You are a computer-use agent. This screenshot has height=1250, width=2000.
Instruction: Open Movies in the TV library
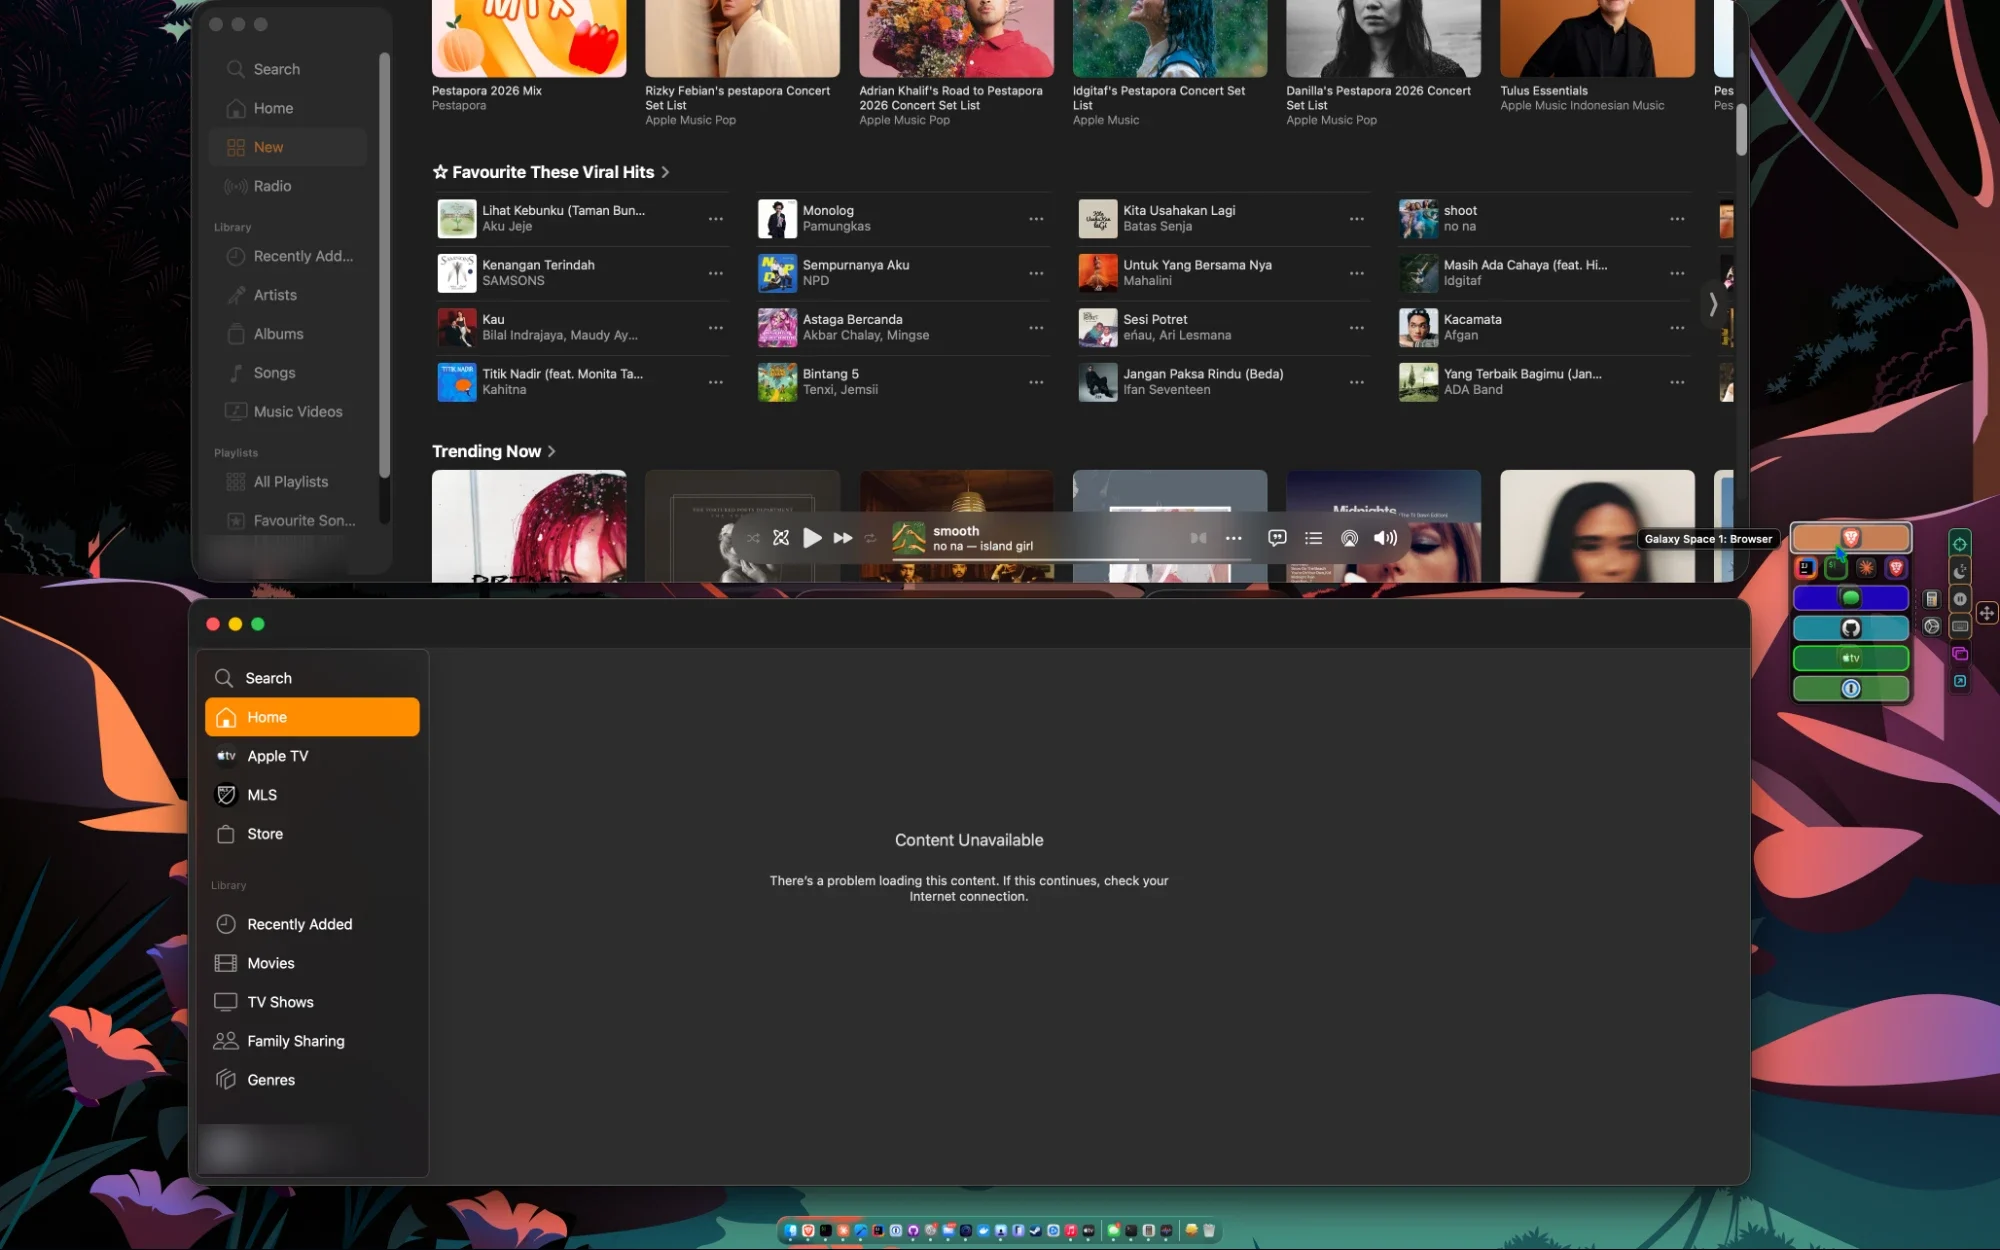click(x=312, y=963)
